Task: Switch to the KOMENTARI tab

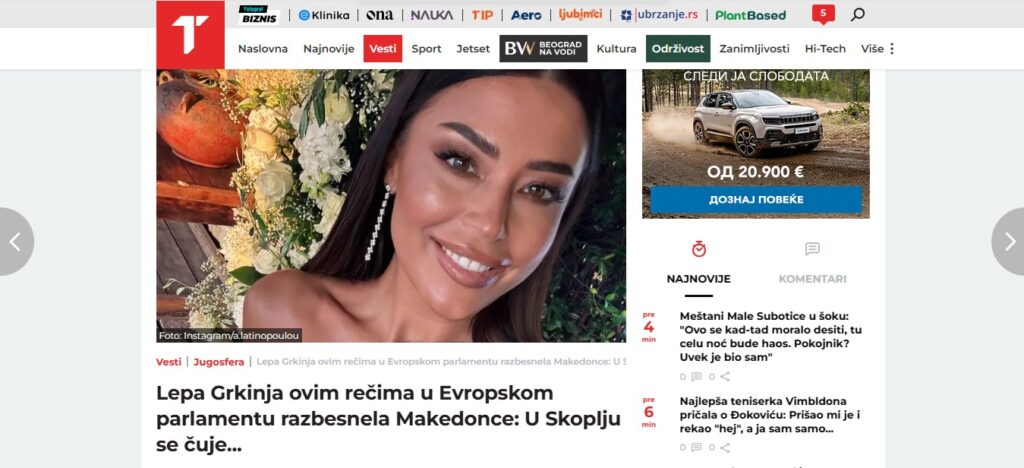Action: 812,279
